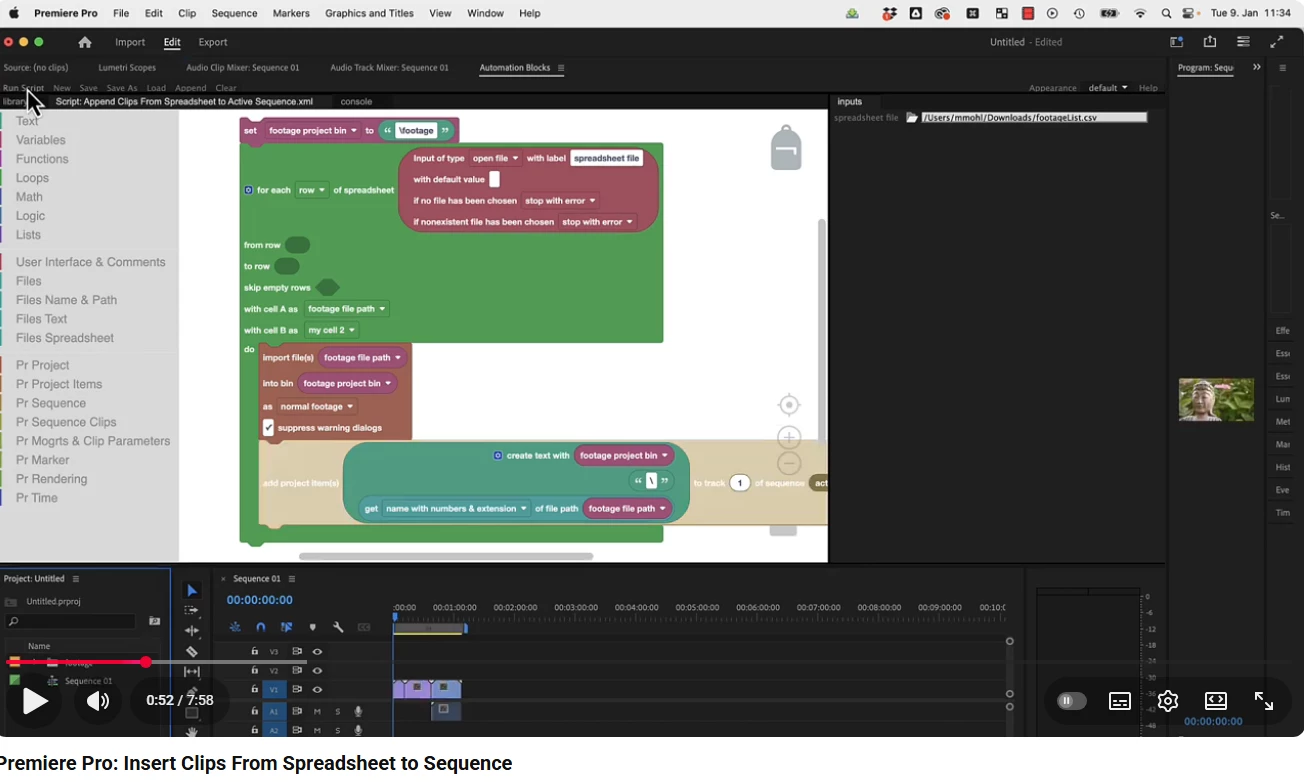This screenshot has width=1308, height=782.
Task: Open the Quick Export share icon
Action: click(x=1210, y=42)
